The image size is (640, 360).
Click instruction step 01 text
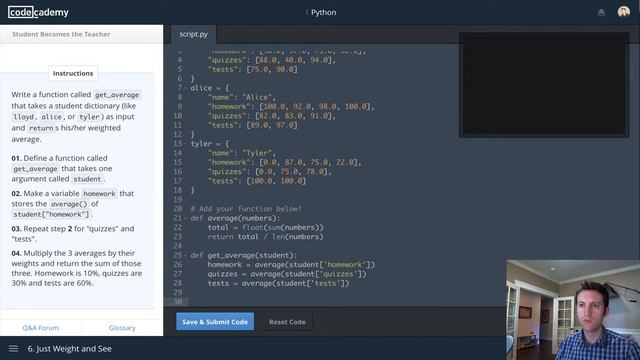[62, 168]
